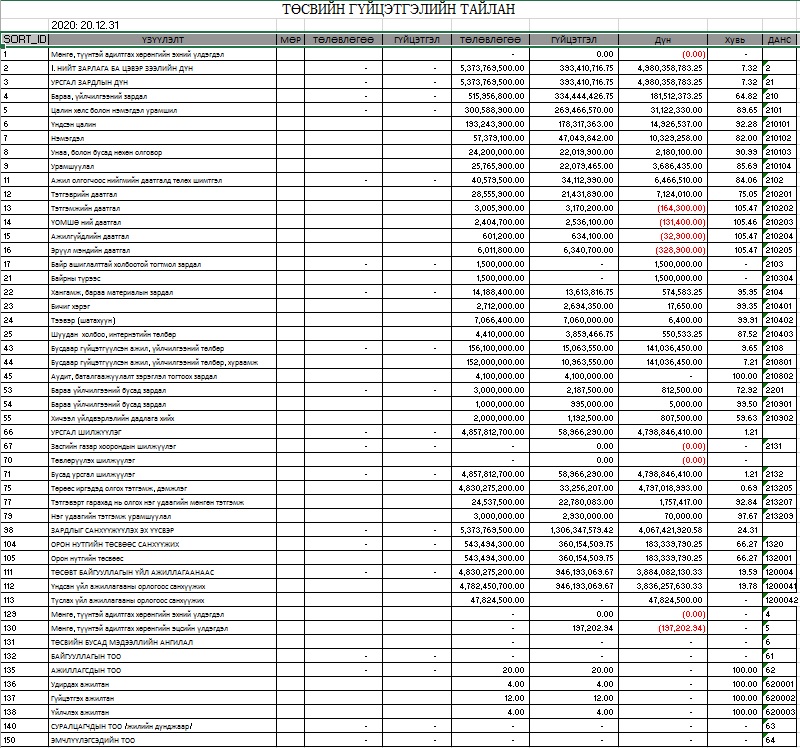Click the value 12.00 in the Гүйцэтгэл column
The height and width of the screenshot is (748, 800).
tap(604, 698)
